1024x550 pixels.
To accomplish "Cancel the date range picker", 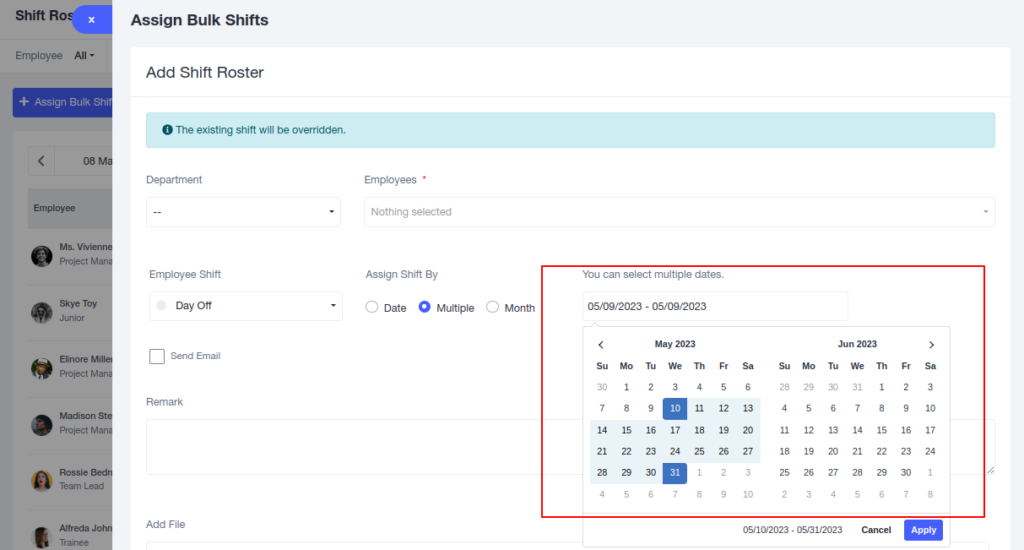I will pos(876,530).
